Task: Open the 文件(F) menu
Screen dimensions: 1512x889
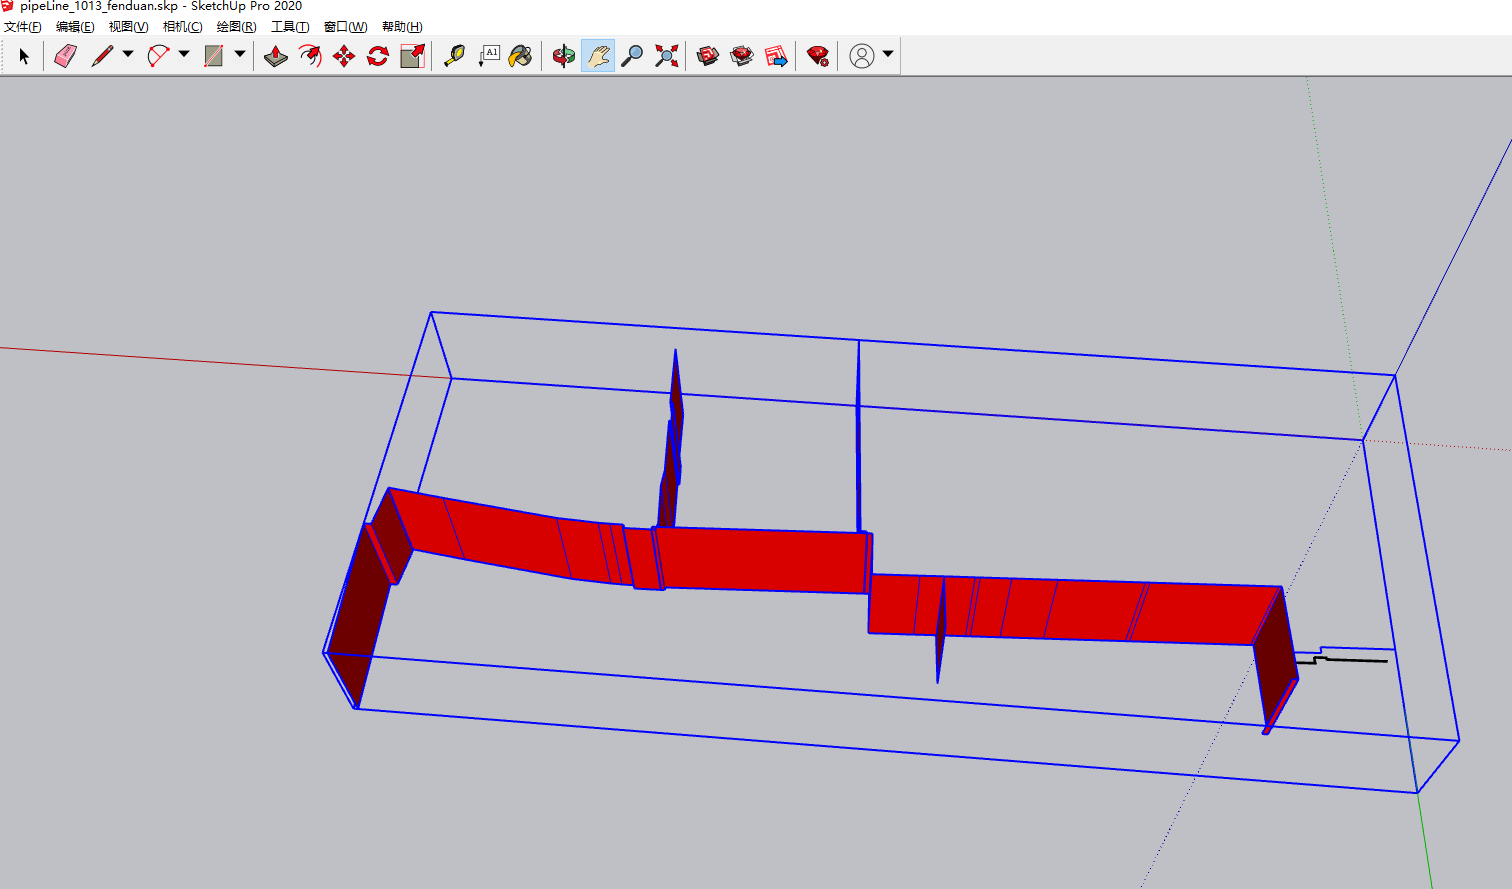Action: 23,27
